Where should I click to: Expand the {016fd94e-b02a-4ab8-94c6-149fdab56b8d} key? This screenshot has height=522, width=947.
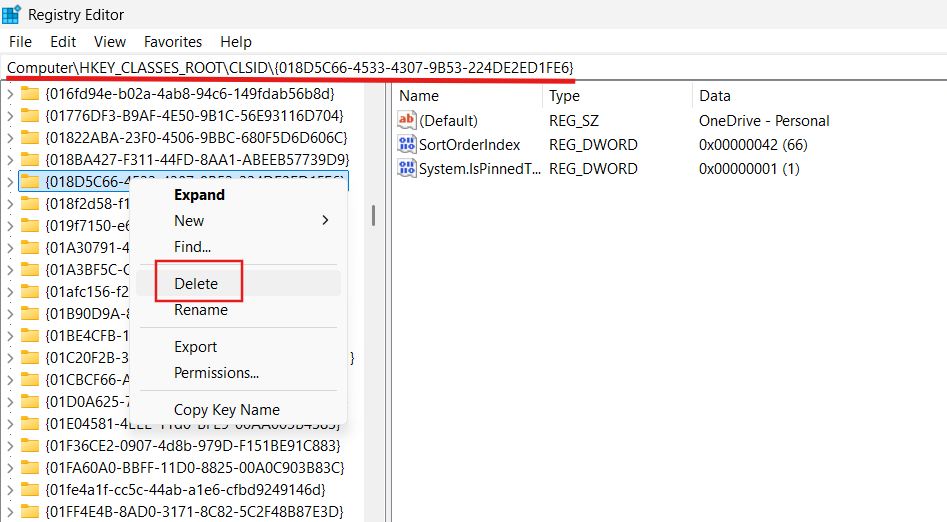pos(10,94)
